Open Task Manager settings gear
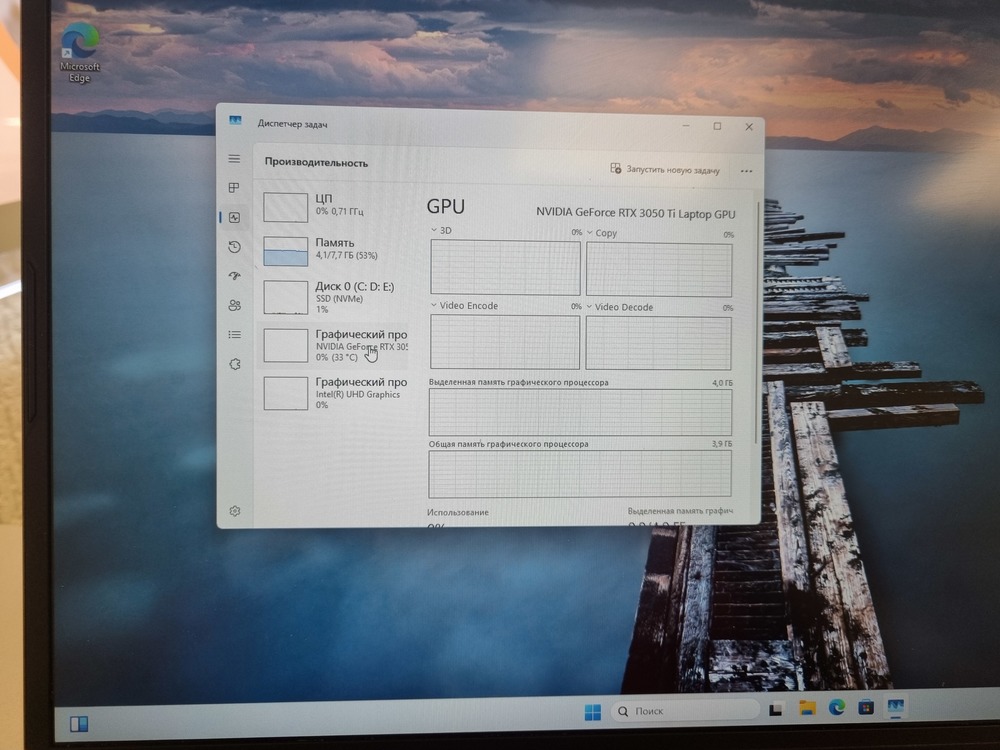The height and width of the screenshot is (750, 1000). (x=235, y=511)
